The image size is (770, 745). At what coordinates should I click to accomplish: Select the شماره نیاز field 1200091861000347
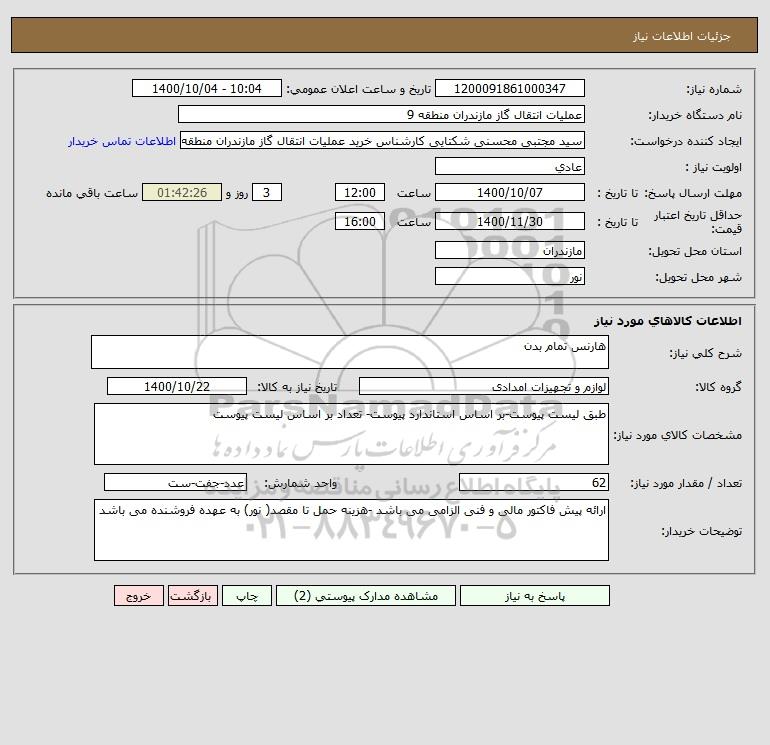pyautogui.click(x=510, y=88)
